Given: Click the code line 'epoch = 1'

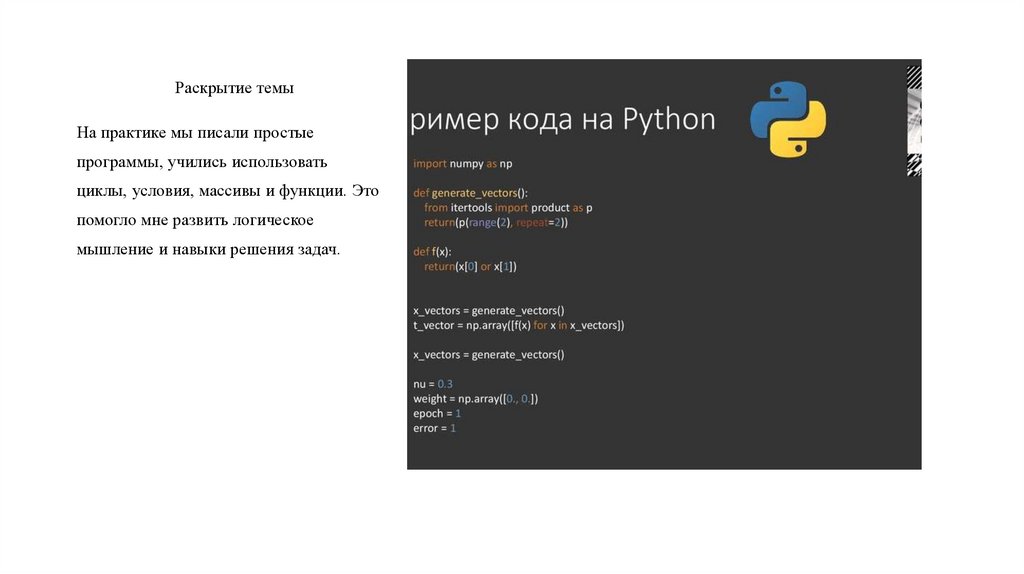Looking at the screenshot, I should (x=437, y=413).
